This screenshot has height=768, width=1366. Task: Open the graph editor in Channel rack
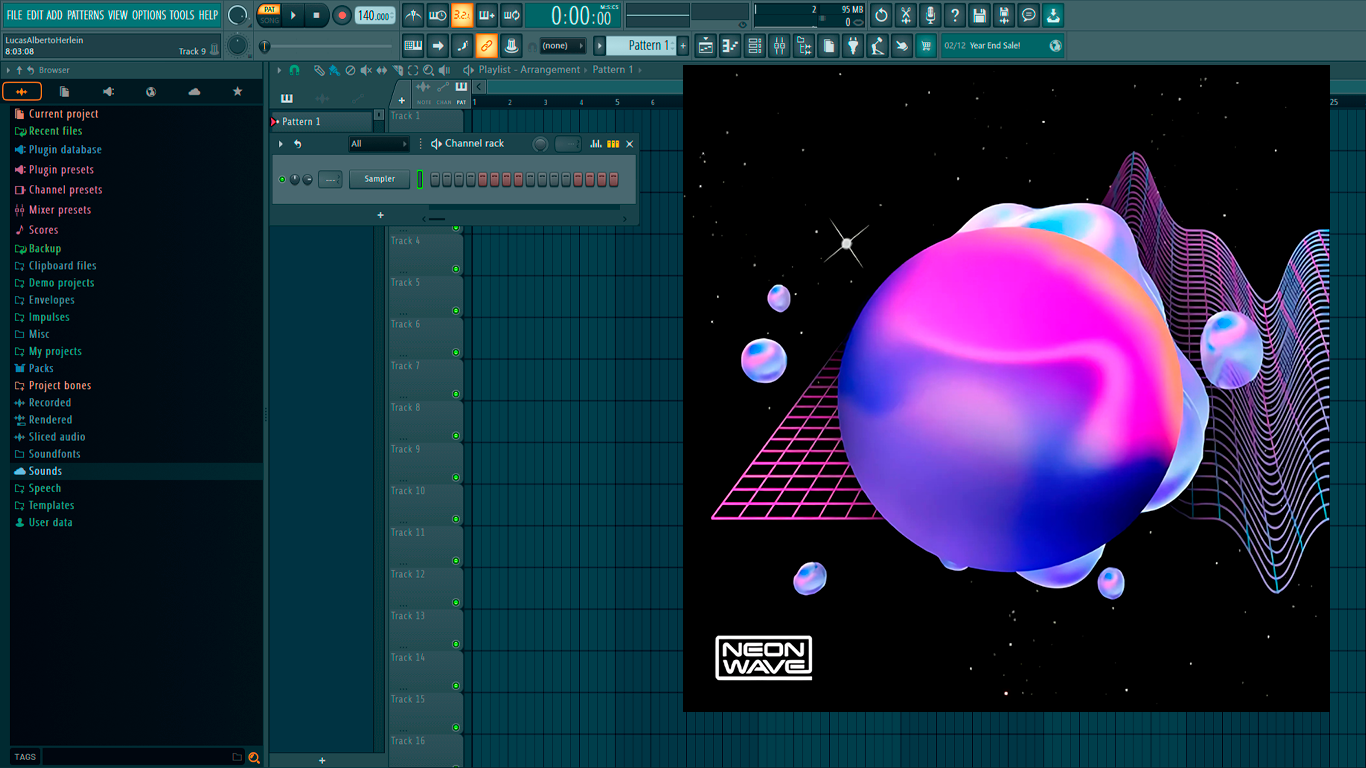pos(596,144)
